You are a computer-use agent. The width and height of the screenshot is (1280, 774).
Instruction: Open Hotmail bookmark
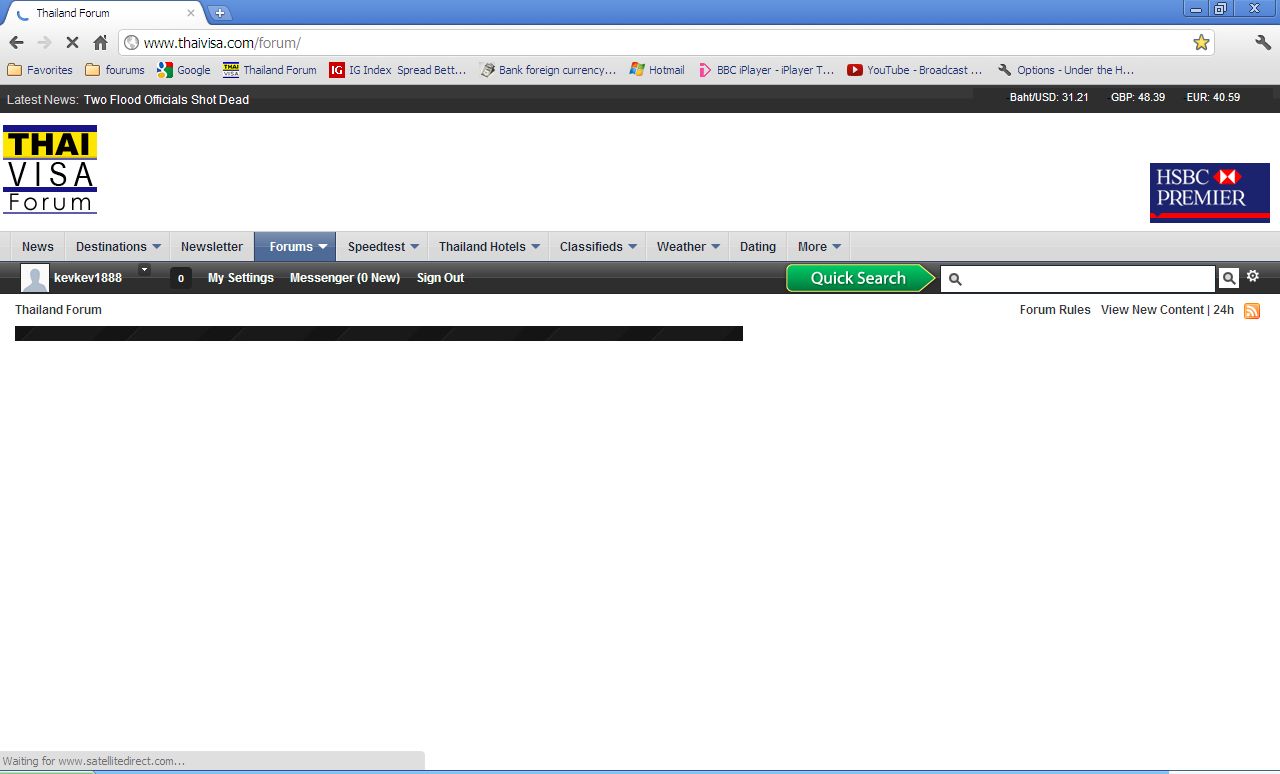(657, 70)
